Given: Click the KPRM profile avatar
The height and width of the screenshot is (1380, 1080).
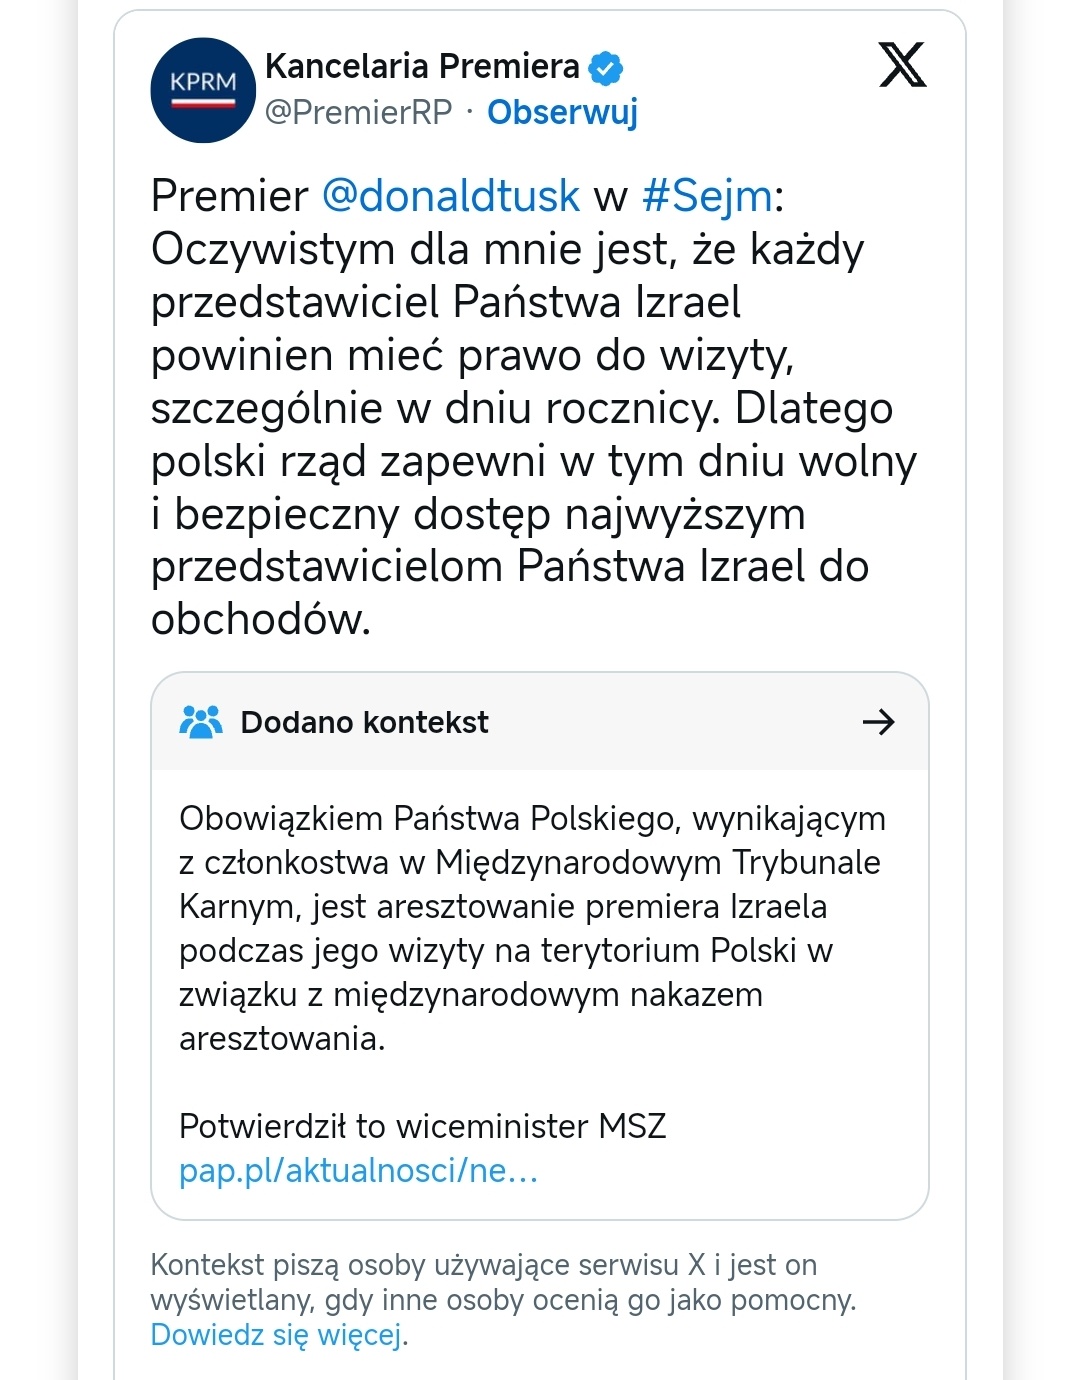Looking at the screenshot, I should [203, 90].
